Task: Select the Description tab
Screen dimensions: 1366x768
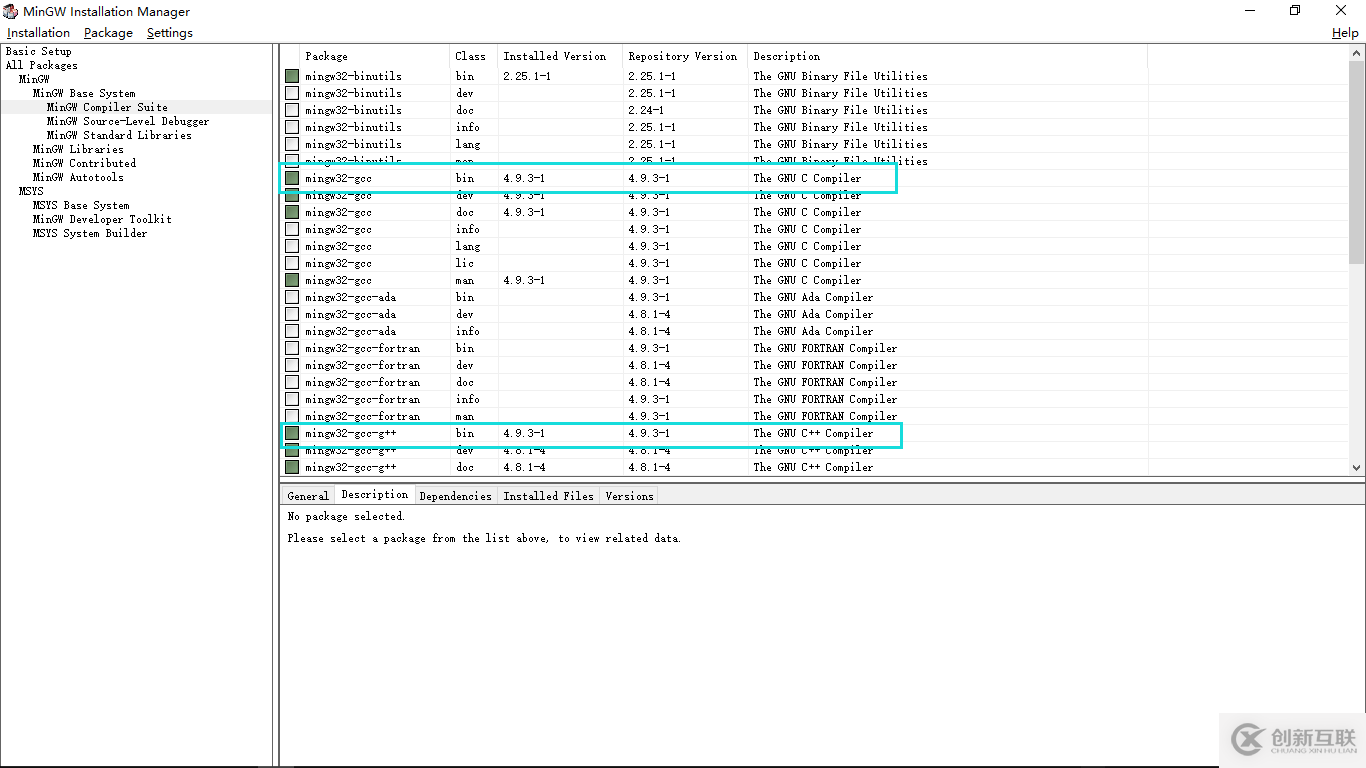Action: pyautogui.click(x=374, y=495)
